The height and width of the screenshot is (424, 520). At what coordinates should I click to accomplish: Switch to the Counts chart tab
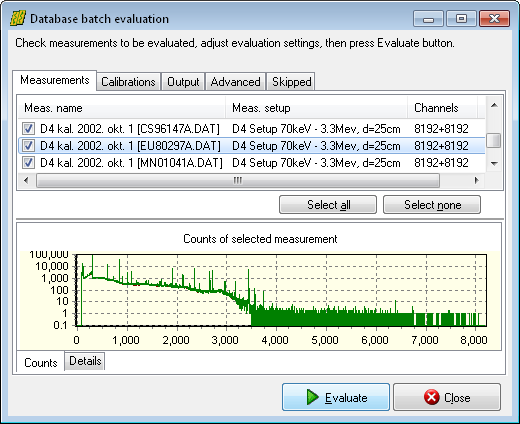[x=40, y=362]
